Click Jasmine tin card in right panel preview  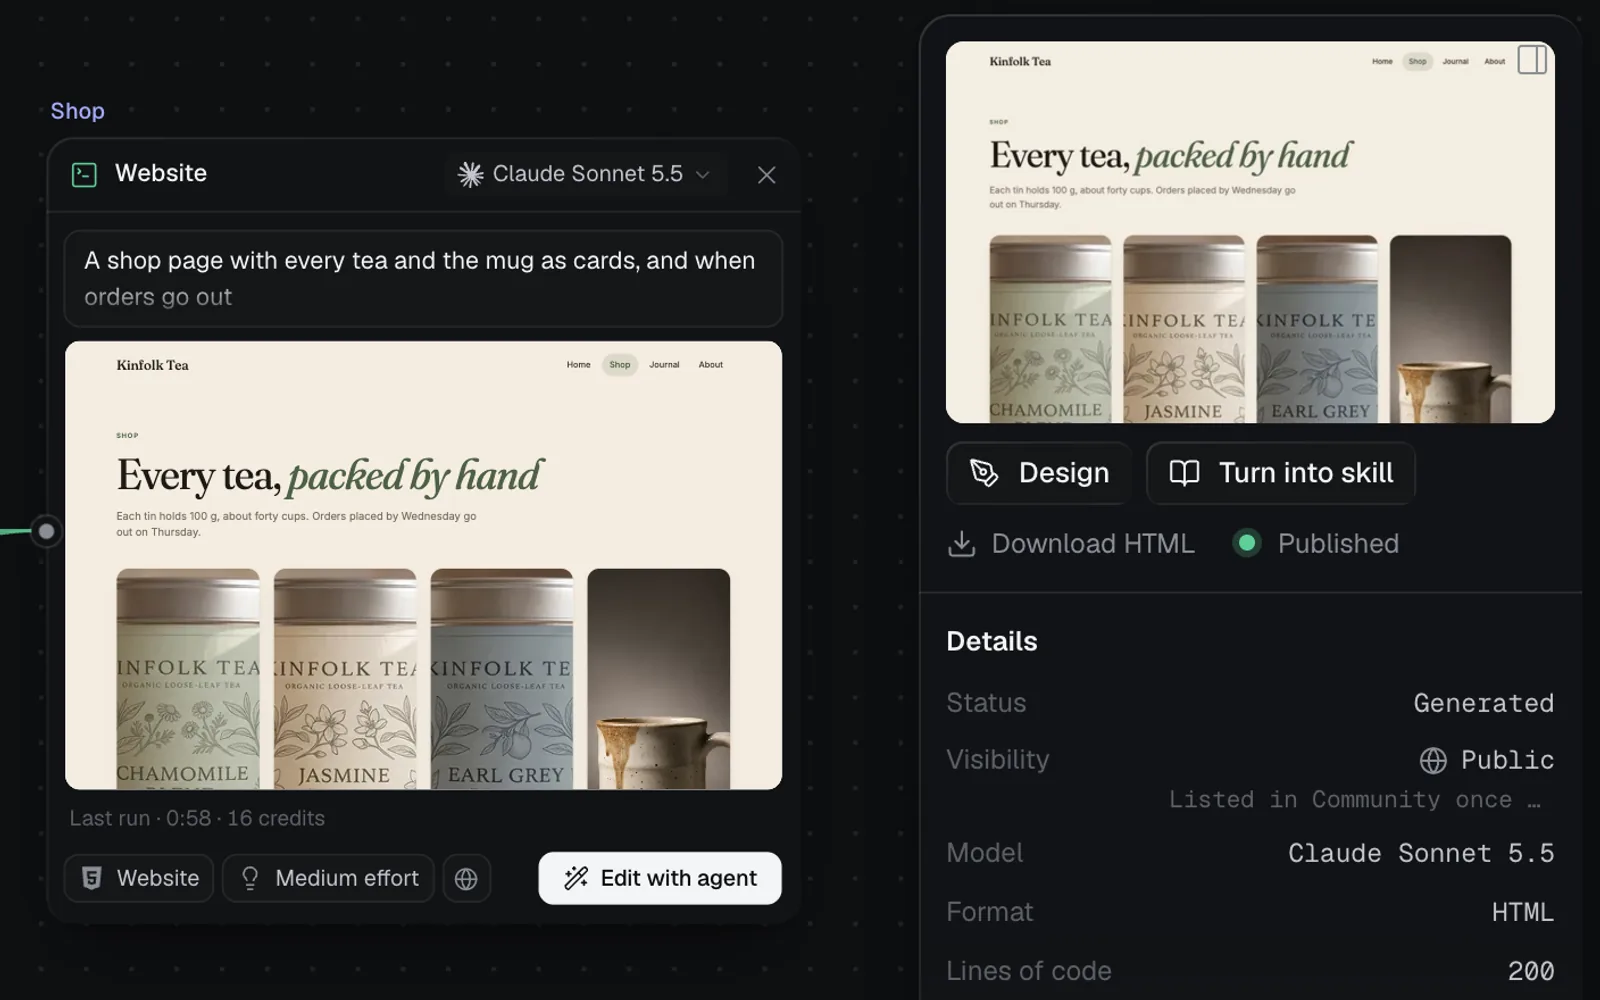1184,329
